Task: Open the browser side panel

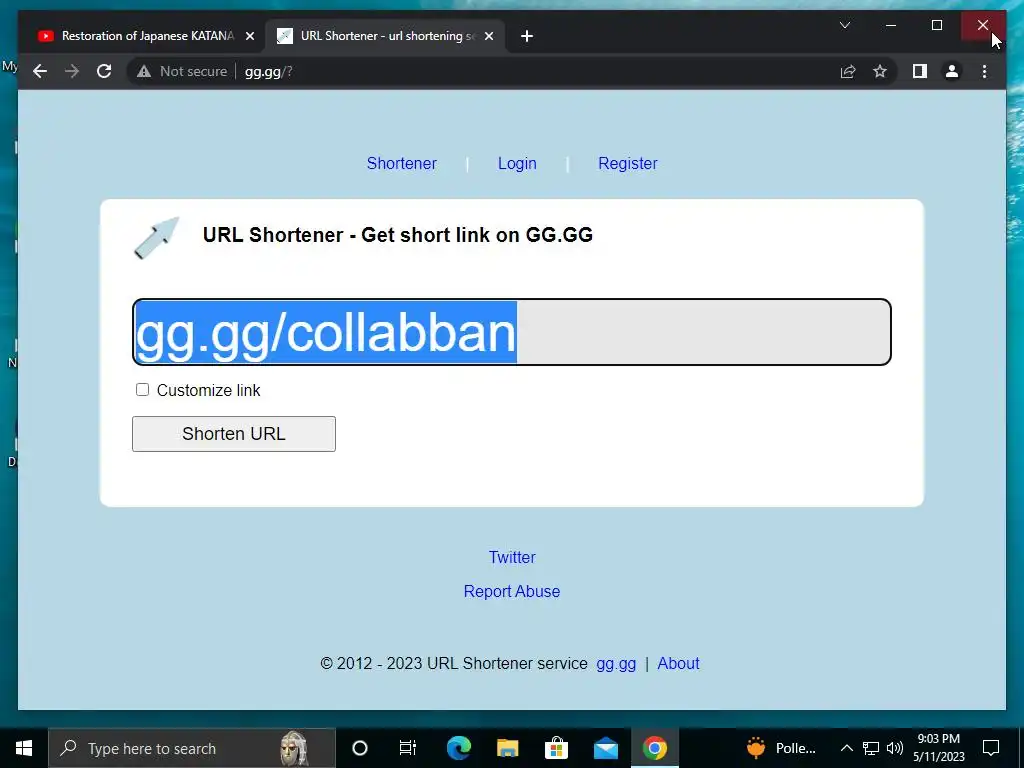Action: tap(920, 71)
